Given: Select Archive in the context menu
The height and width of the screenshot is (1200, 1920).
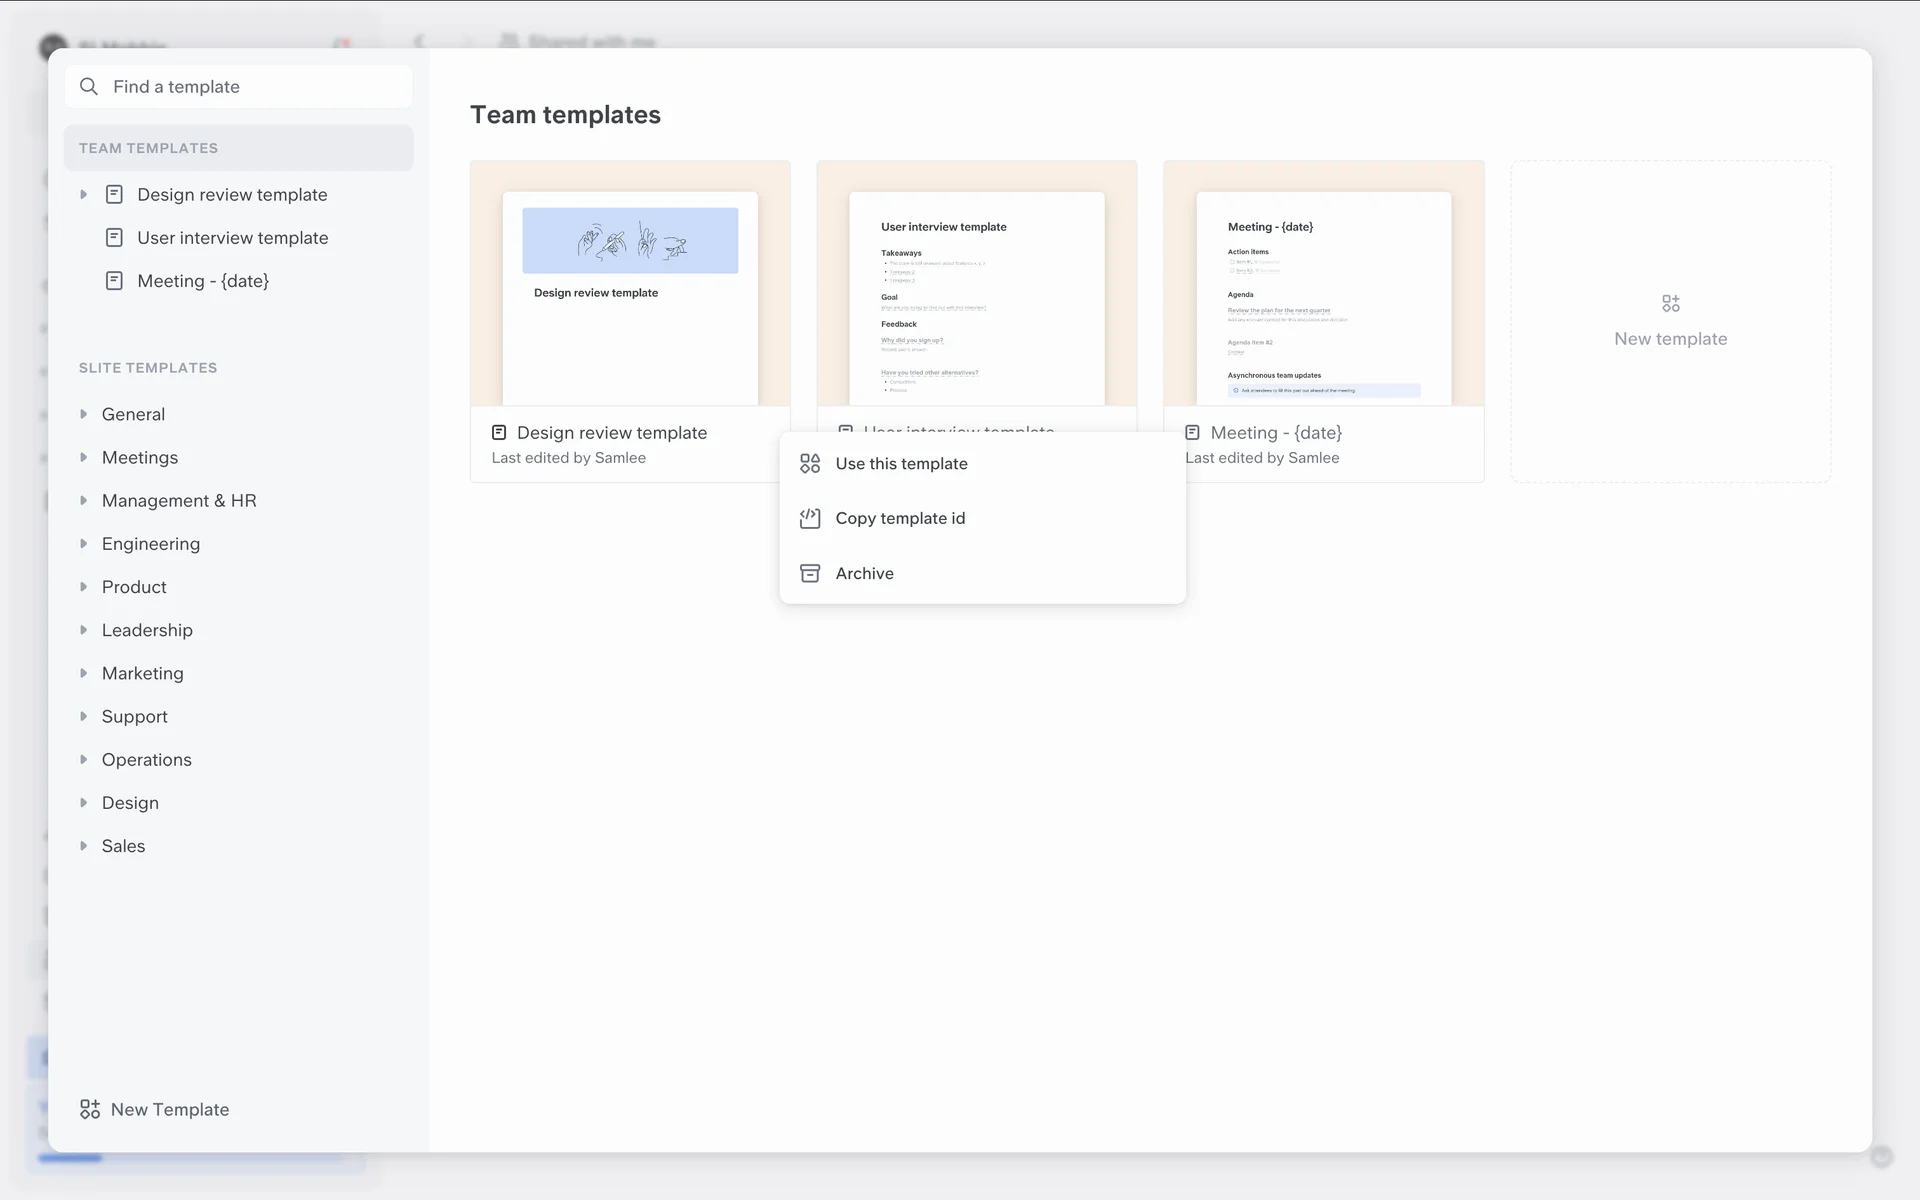Looking at the screenshot, I should (864, 573).
